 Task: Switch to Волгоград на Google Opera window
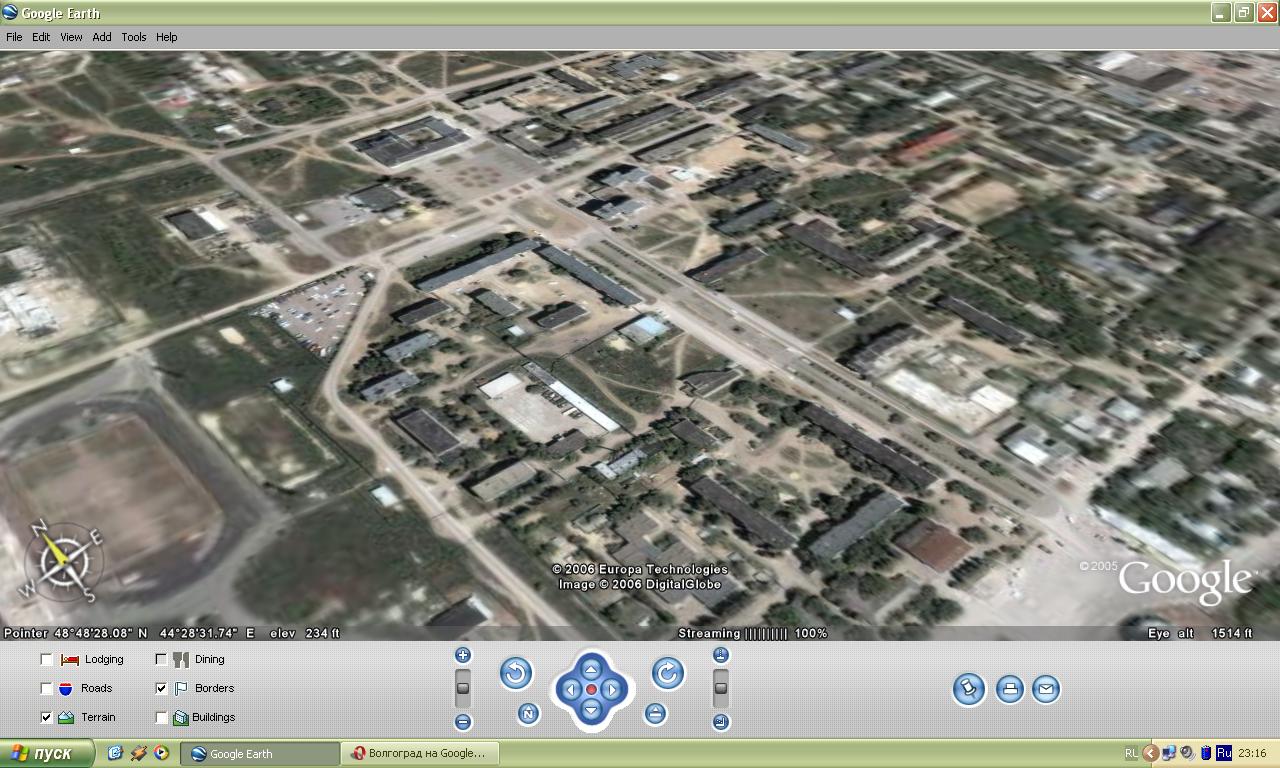420,753
